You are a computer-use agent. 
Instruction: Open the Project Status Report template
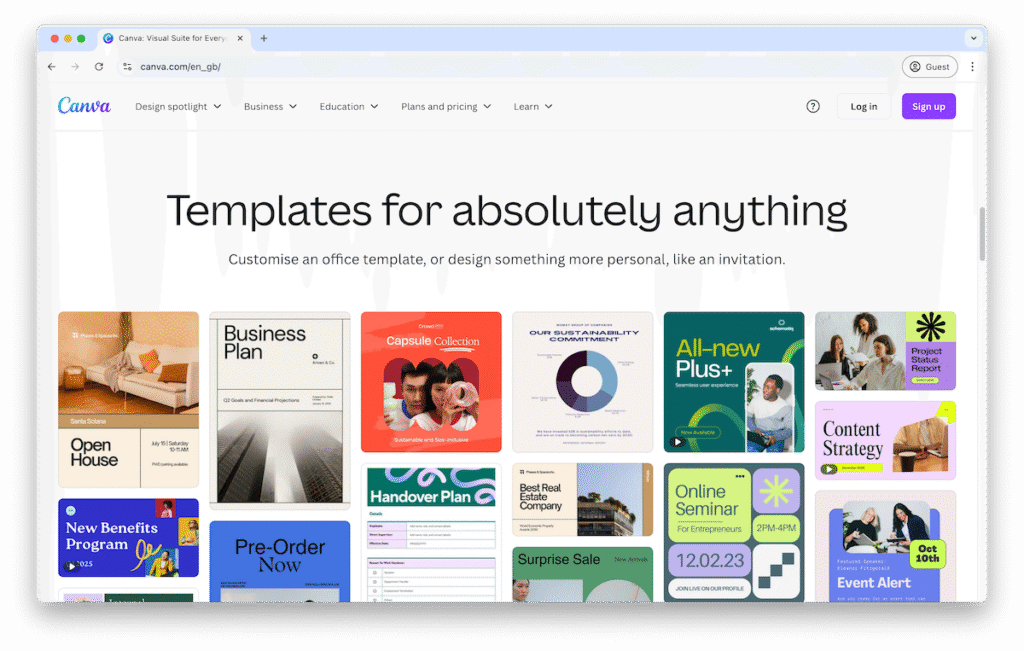coord(886,351)
